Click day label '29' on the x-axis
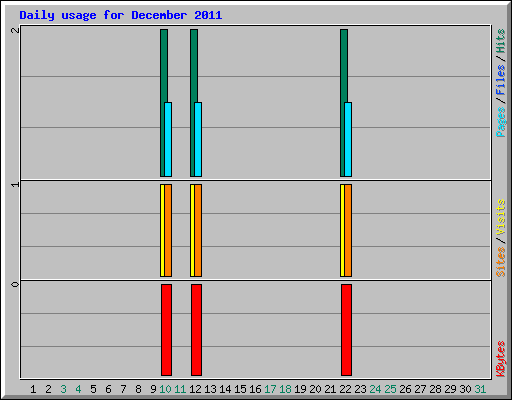The height and width of the screenshot is (400, 512). click(x=450, y=389)
